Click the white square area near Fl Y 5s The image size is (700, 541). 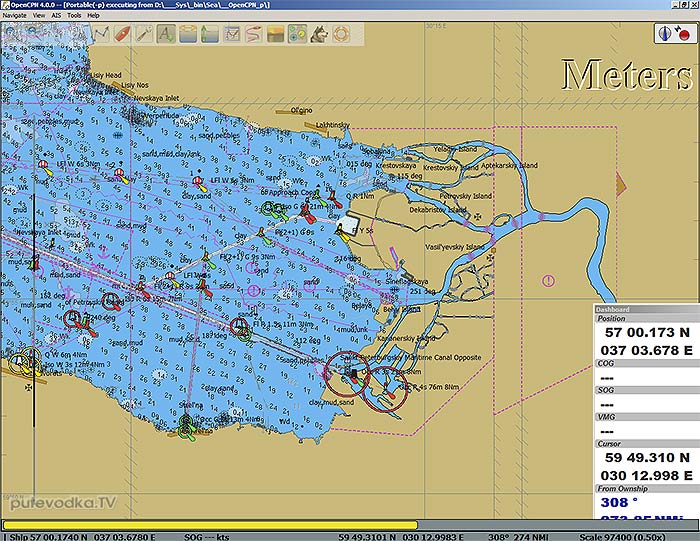point(349,225)
